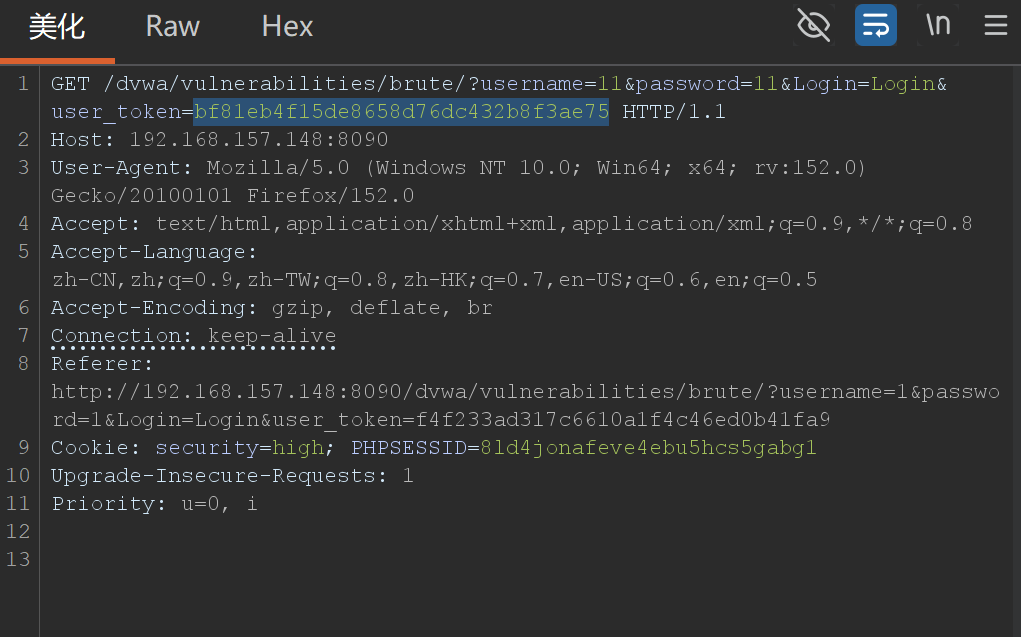This screenshot has width=1021, height=637.
Task: Click the Priority: u=0, i line
Action: tap(154, 503)
